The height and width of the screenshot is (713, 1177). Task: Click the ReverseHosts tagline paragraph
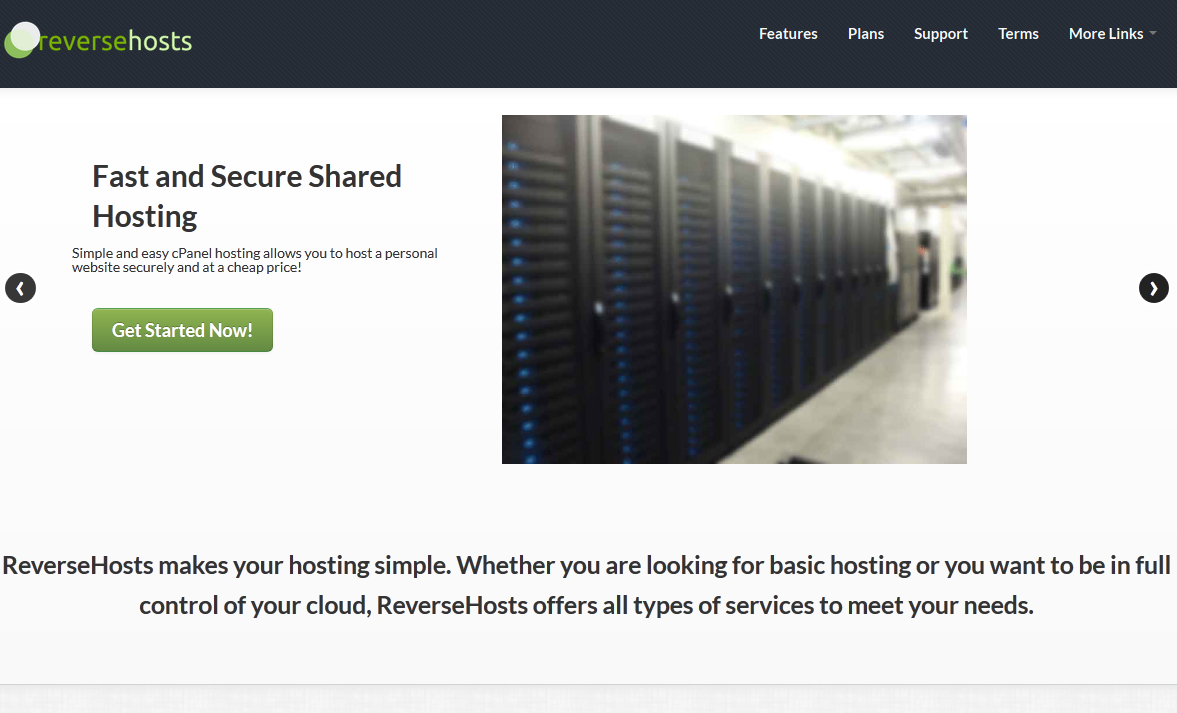(x=587, y=585)
